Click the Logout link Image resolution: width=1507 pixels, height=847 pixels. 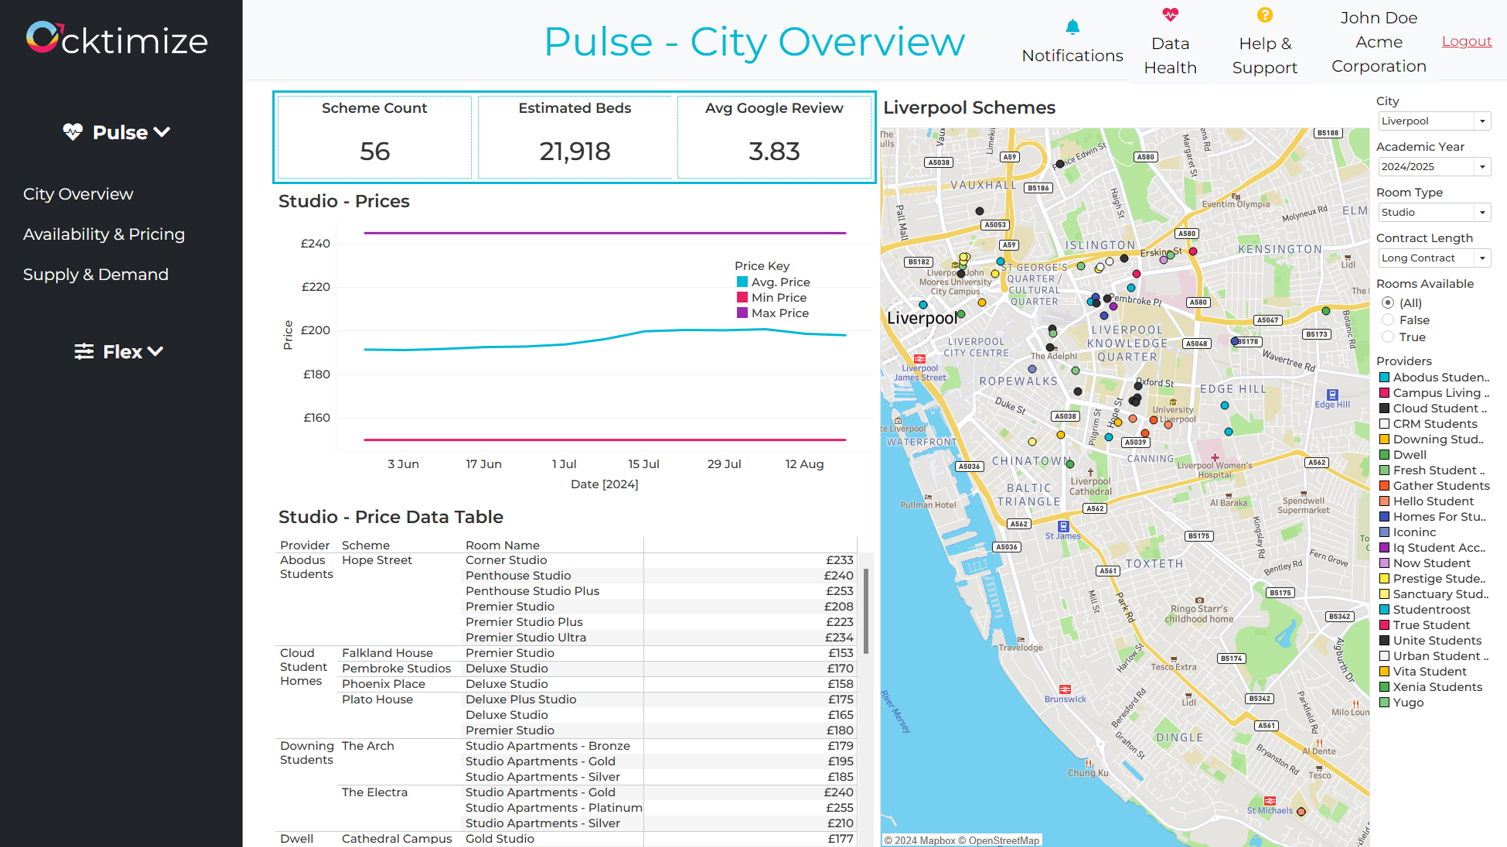pyautogui.click(x=1466, y=41)
